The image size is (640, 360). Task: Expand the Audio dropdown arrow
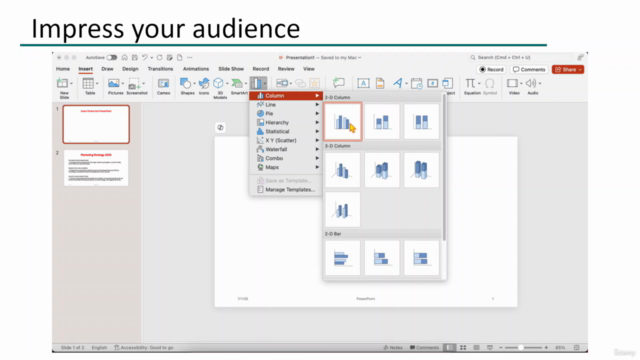[540, 84]
